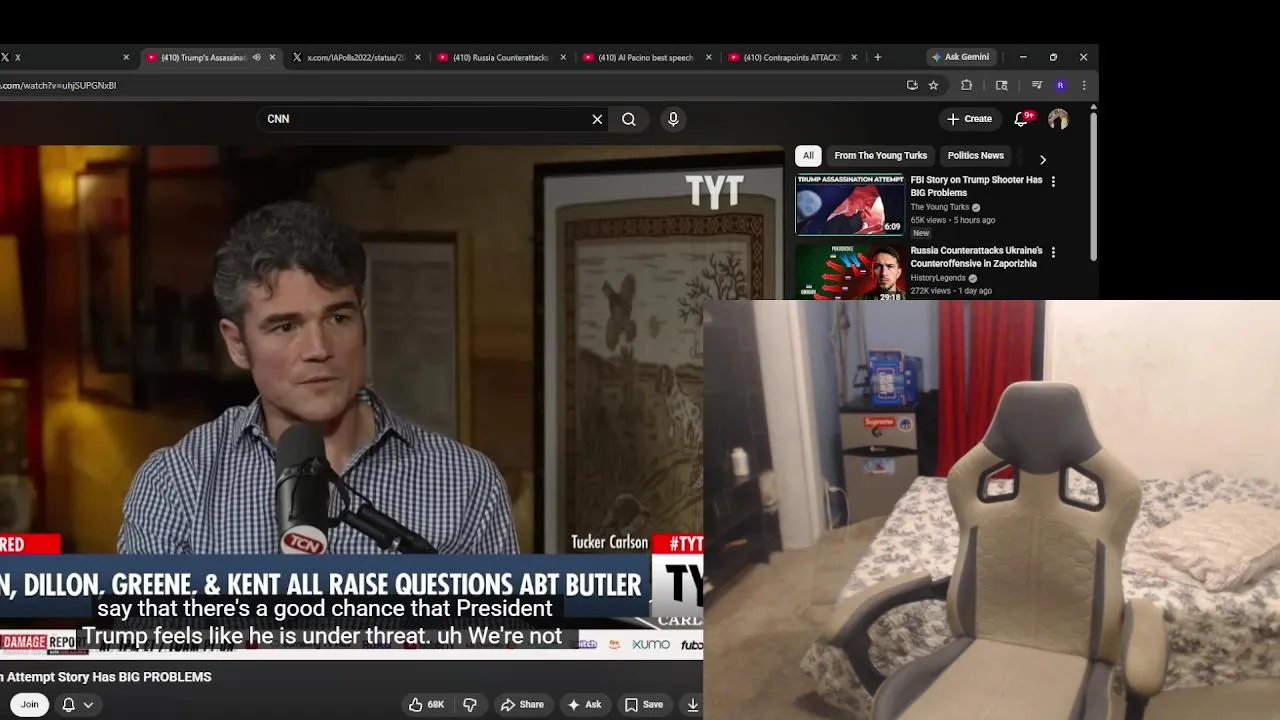1280x720 pixels.
Task: Open the browser extensions puzzle icon
Action: click(x=966, y=85)
